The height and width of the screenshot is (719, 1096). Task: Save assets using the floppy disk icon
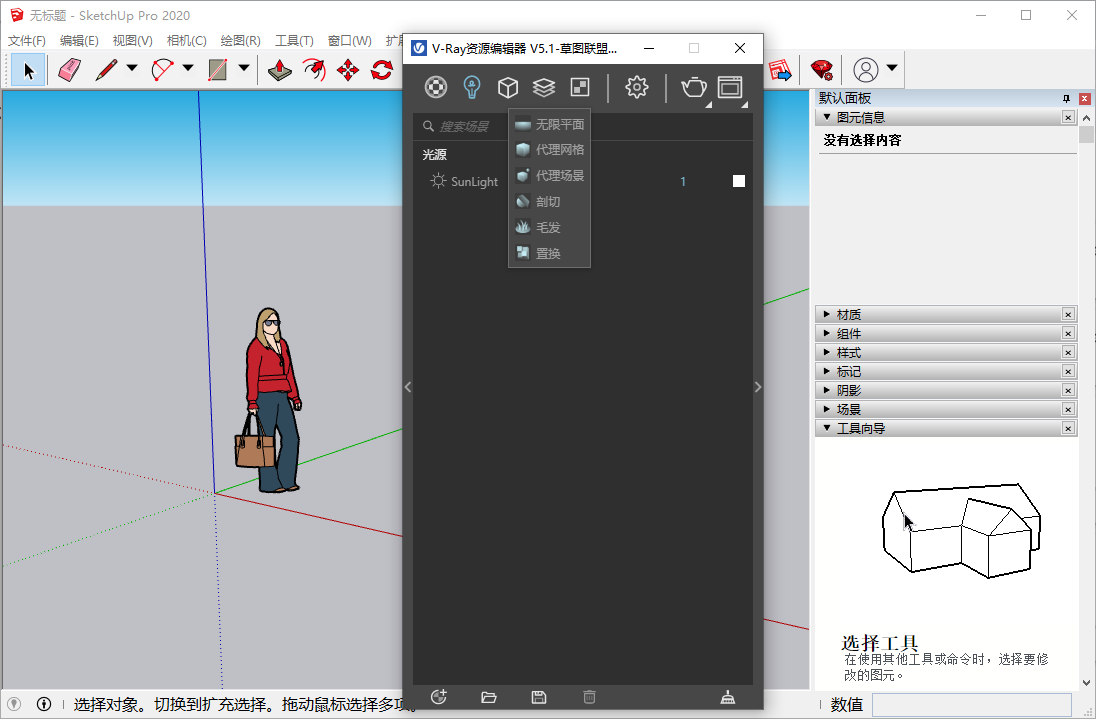538,697
